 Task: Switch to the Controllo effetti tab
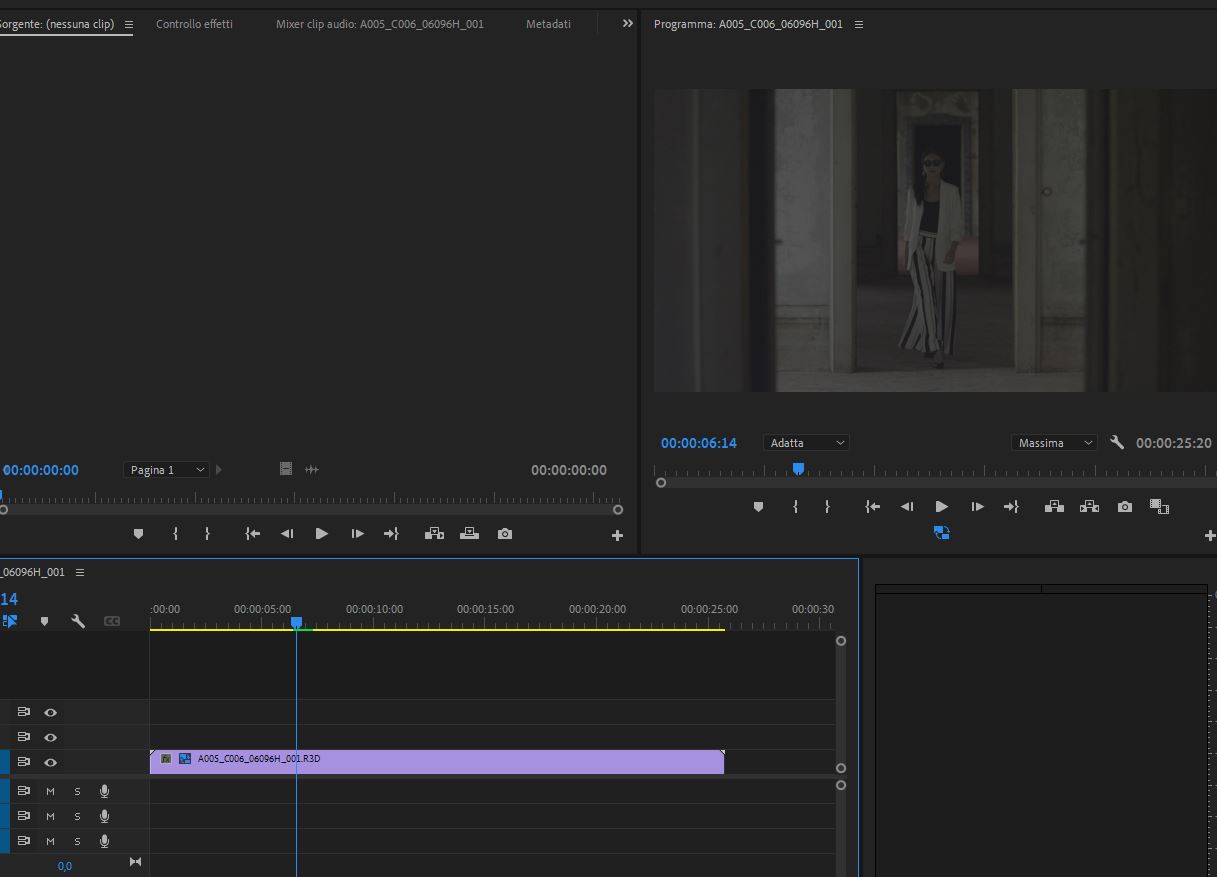[194, 23]
